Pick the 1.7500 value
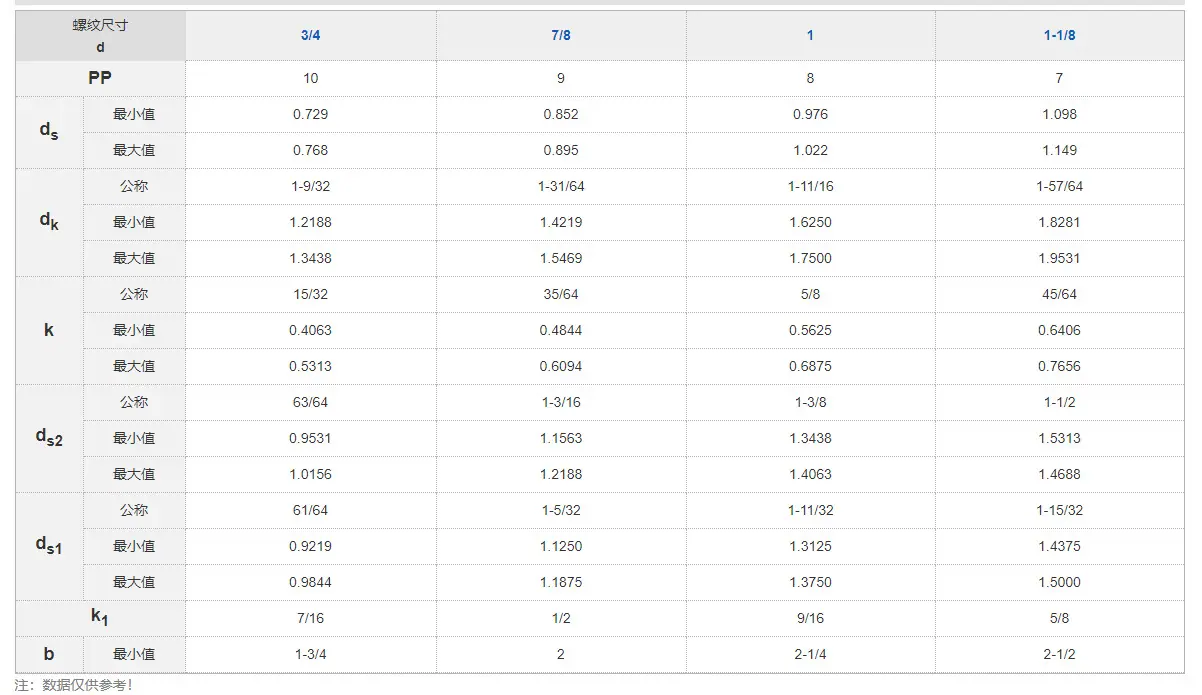1202x695 pixels. pyautogui.click(x=810, y=258)
